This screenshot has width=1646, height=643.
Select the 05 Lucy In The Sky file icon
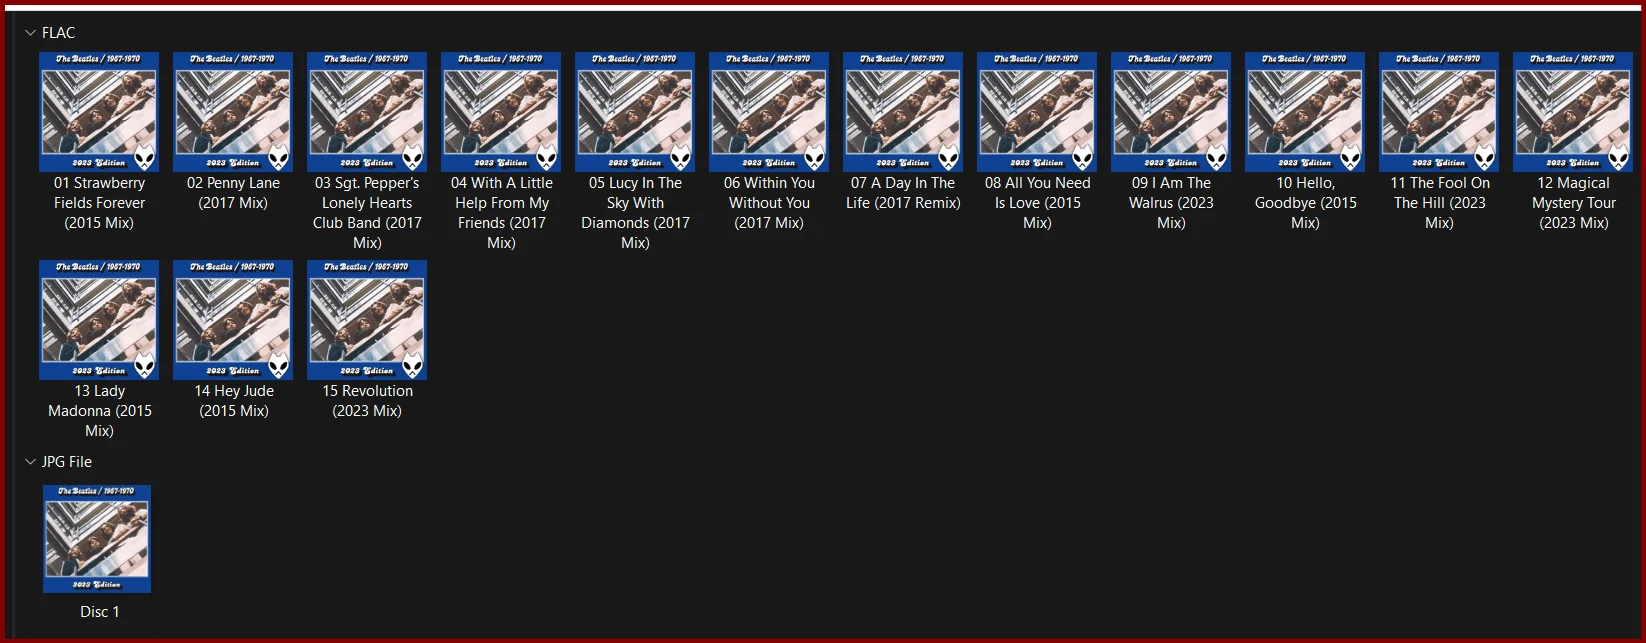point(635,112)
